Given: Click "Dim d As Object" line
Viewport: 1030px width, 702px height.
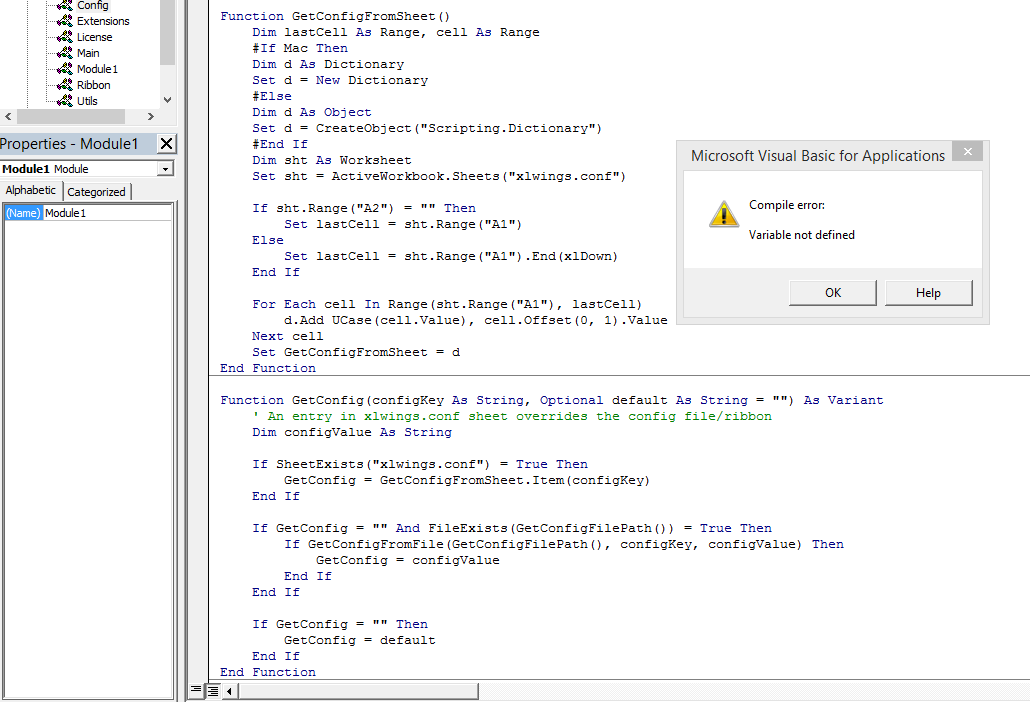Looking at the screenshot, I should 312,112.
